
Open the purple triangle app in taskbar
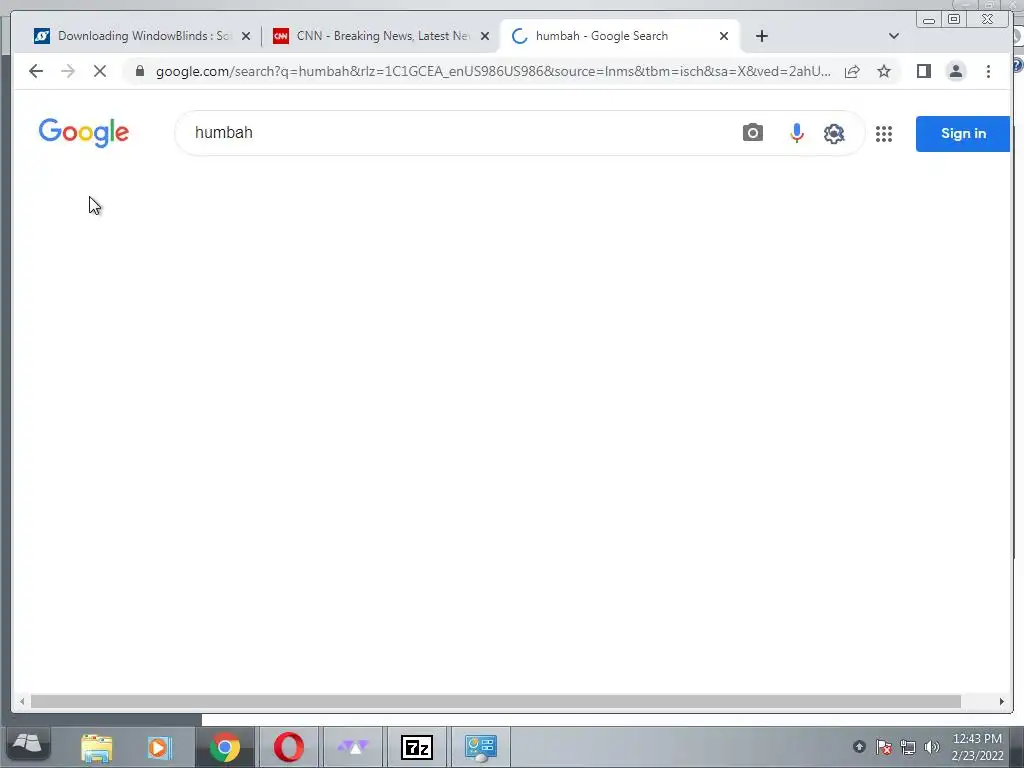[353, 747]
